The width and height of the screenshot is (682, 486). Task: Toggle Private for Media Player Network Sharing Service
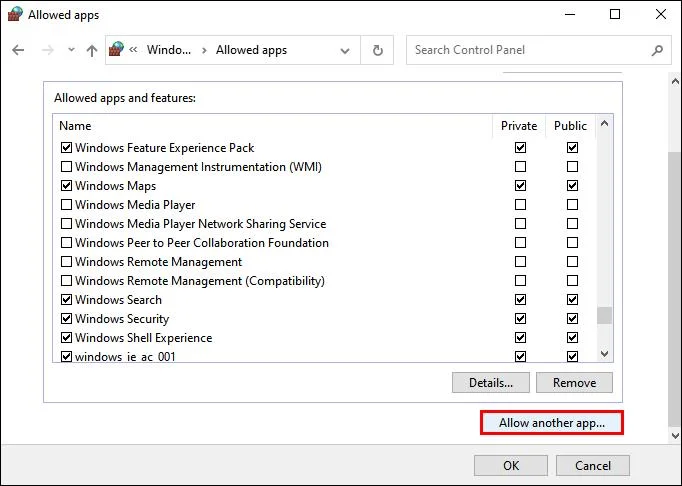click(x=520, y=224)
